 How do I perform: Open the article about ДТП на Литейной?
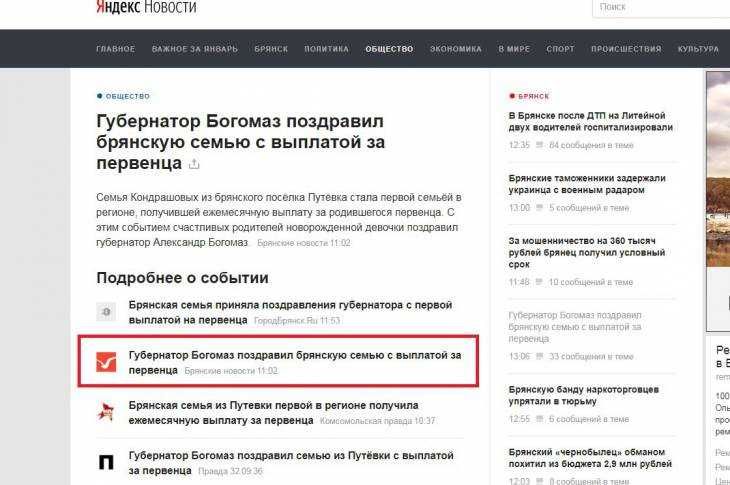(590, 121)
